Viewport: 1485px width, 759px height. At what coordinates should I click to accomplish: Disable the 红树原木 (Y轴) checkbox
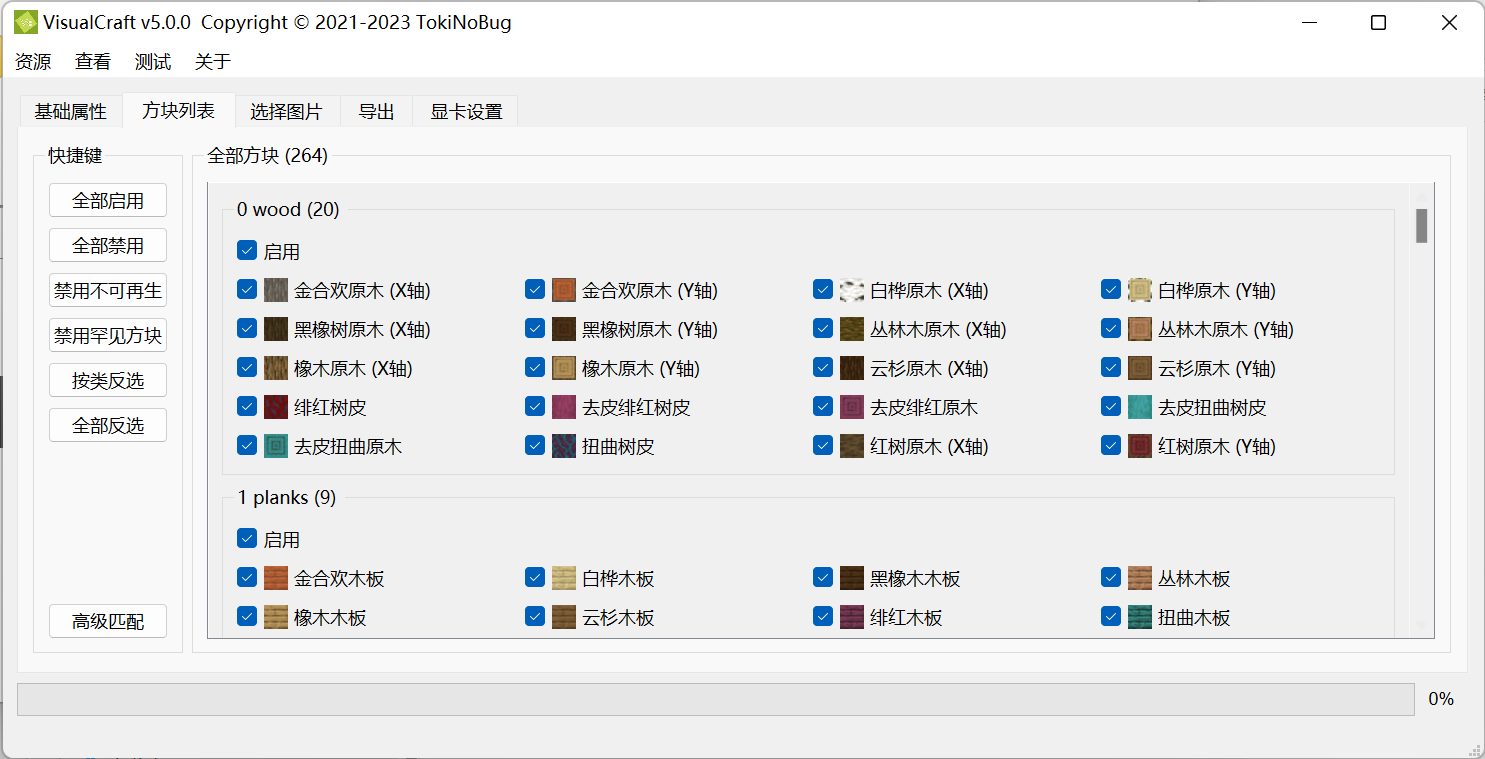tap(1111, 446)
